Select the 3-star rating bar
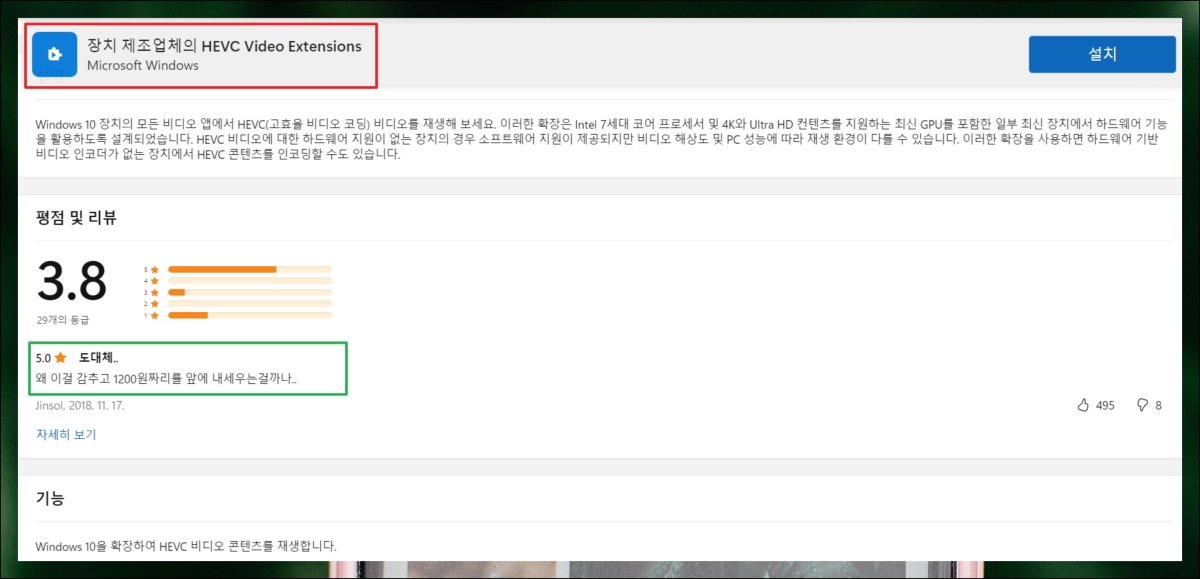The width and height of the screenshot is (1200, 579). [250, 292]
